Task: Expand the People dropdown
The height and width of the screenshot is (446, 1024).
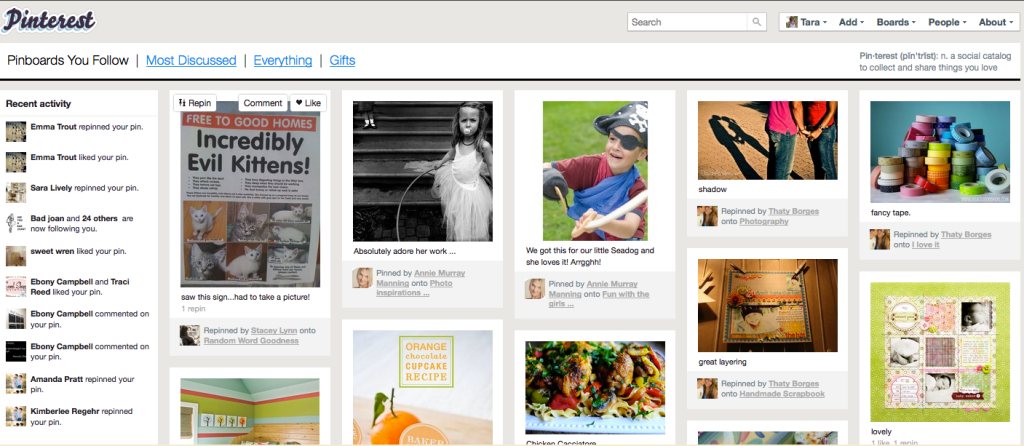Action: coord(948,22)
